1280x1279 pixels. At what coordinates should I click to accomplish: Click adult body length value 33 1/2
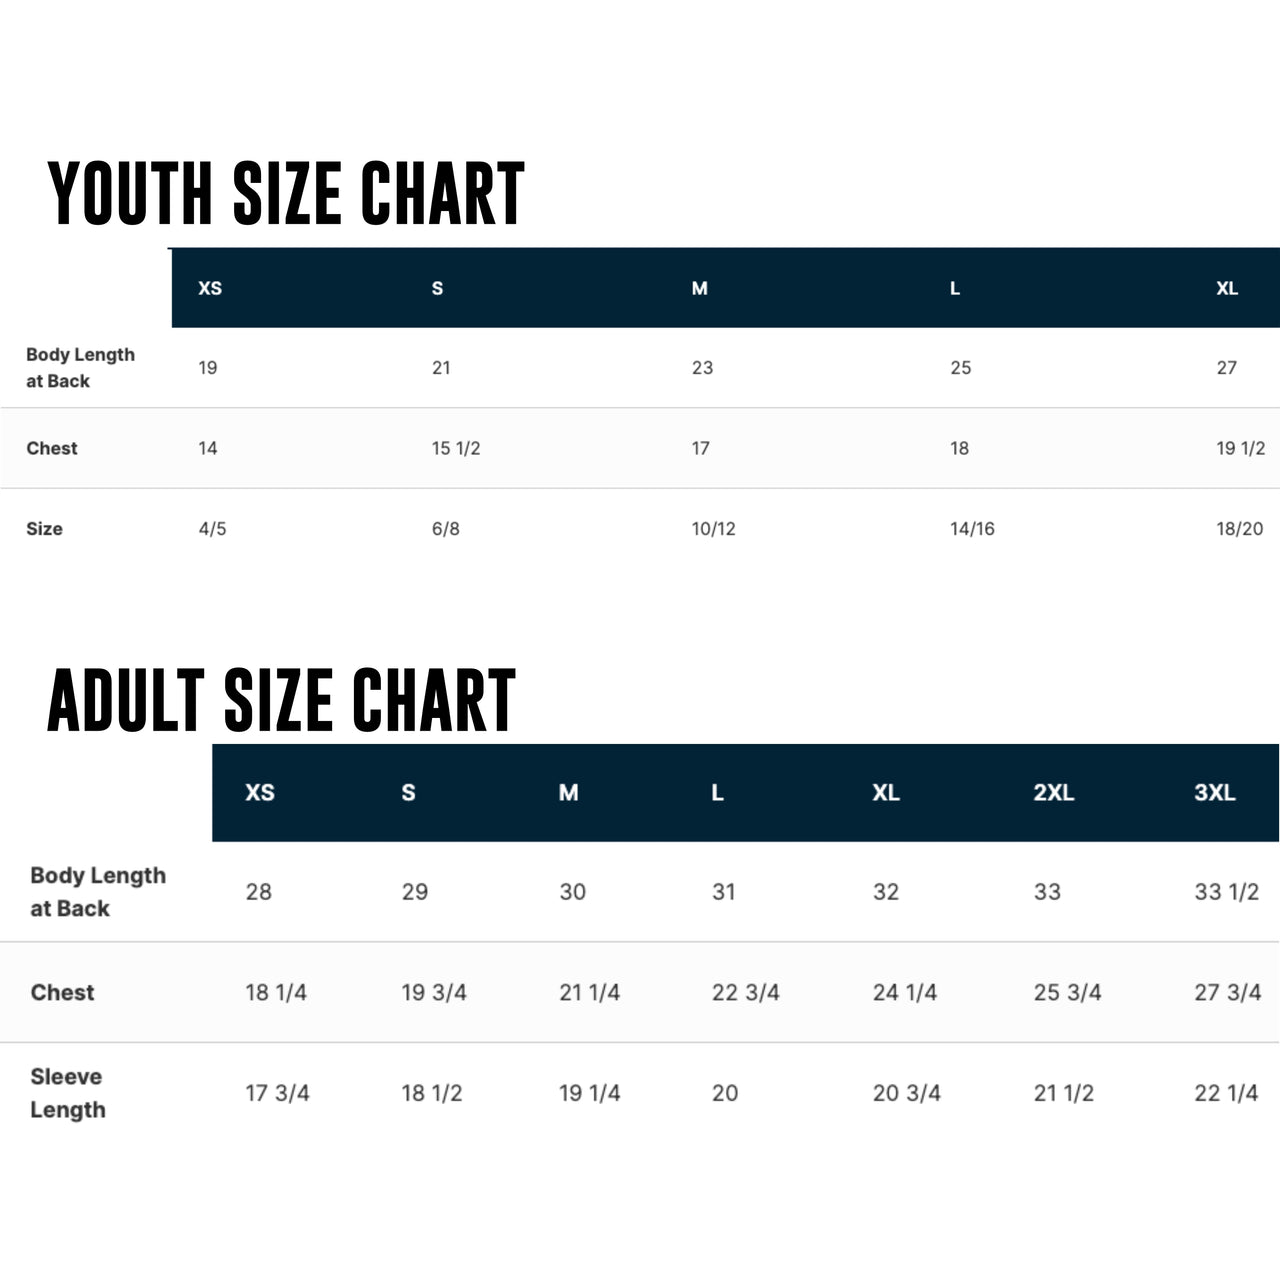click(x=1226, y=891)
